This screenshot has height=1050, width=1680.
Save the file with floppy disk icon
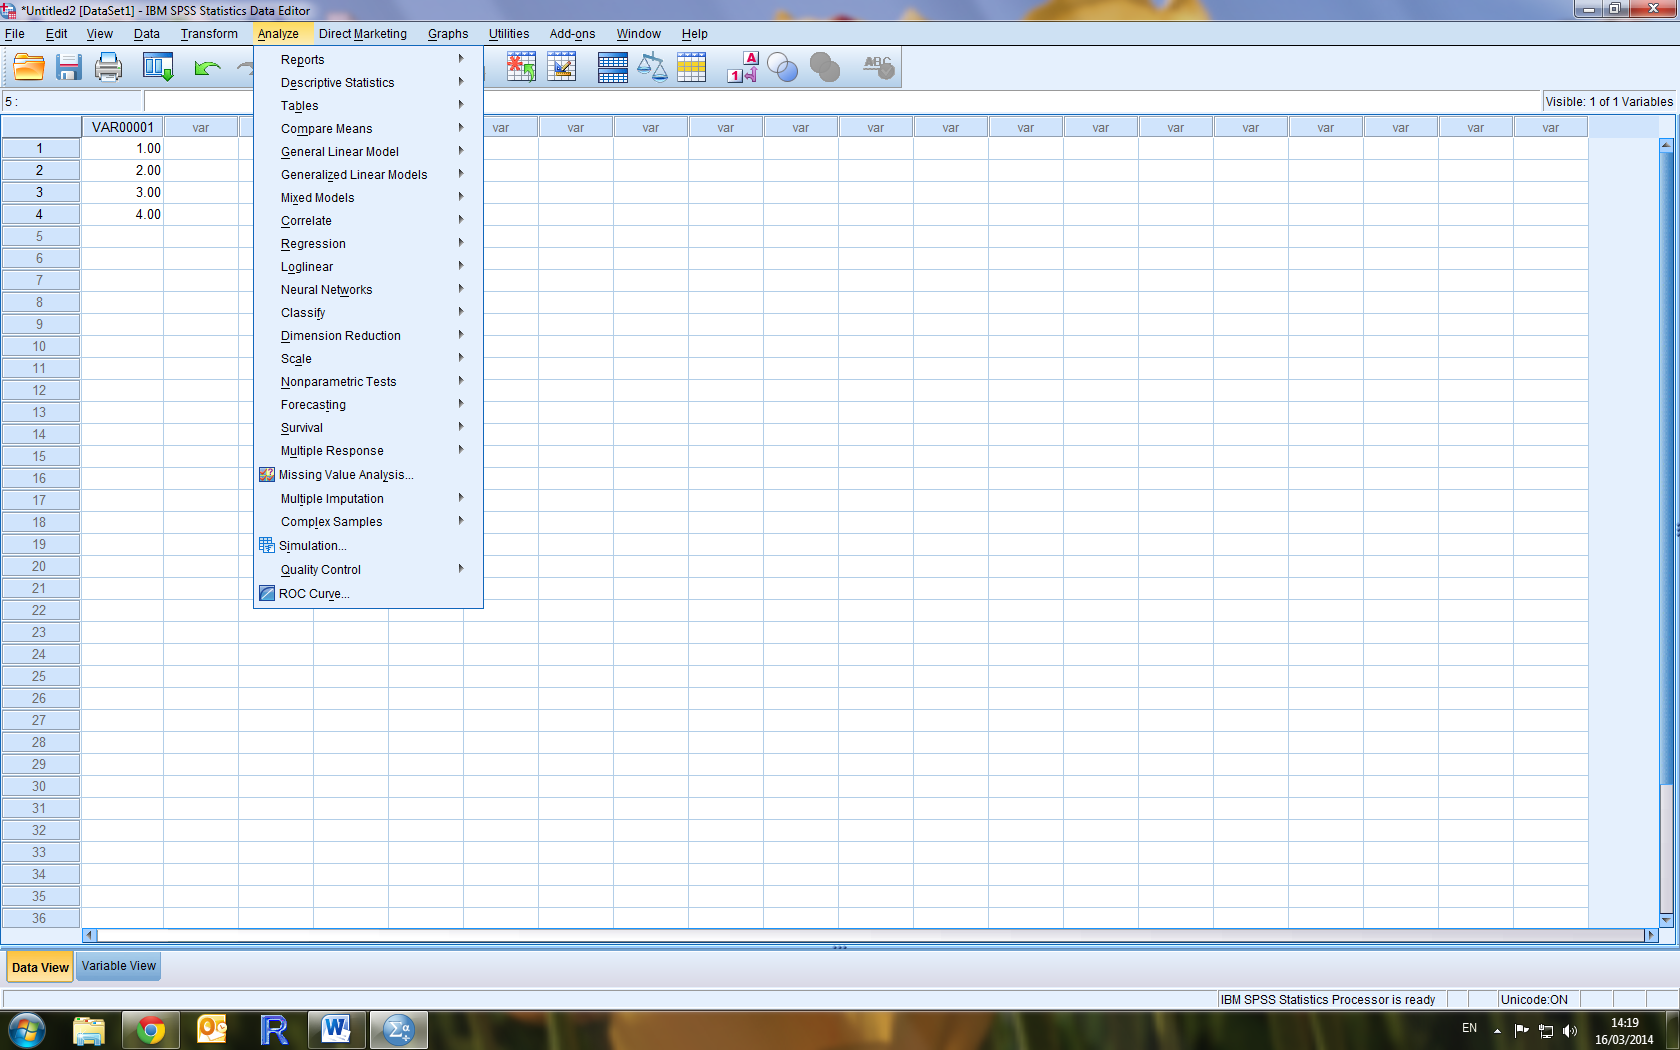[68, 67]
